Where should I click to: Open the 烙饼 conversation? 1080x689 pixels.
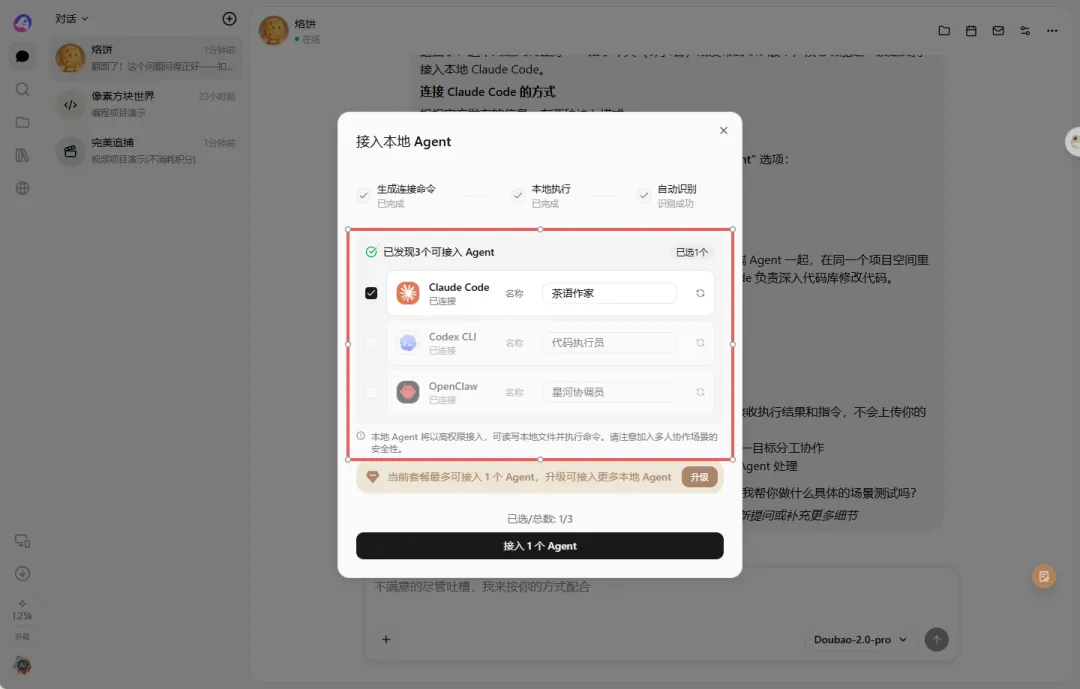point(146,58)
